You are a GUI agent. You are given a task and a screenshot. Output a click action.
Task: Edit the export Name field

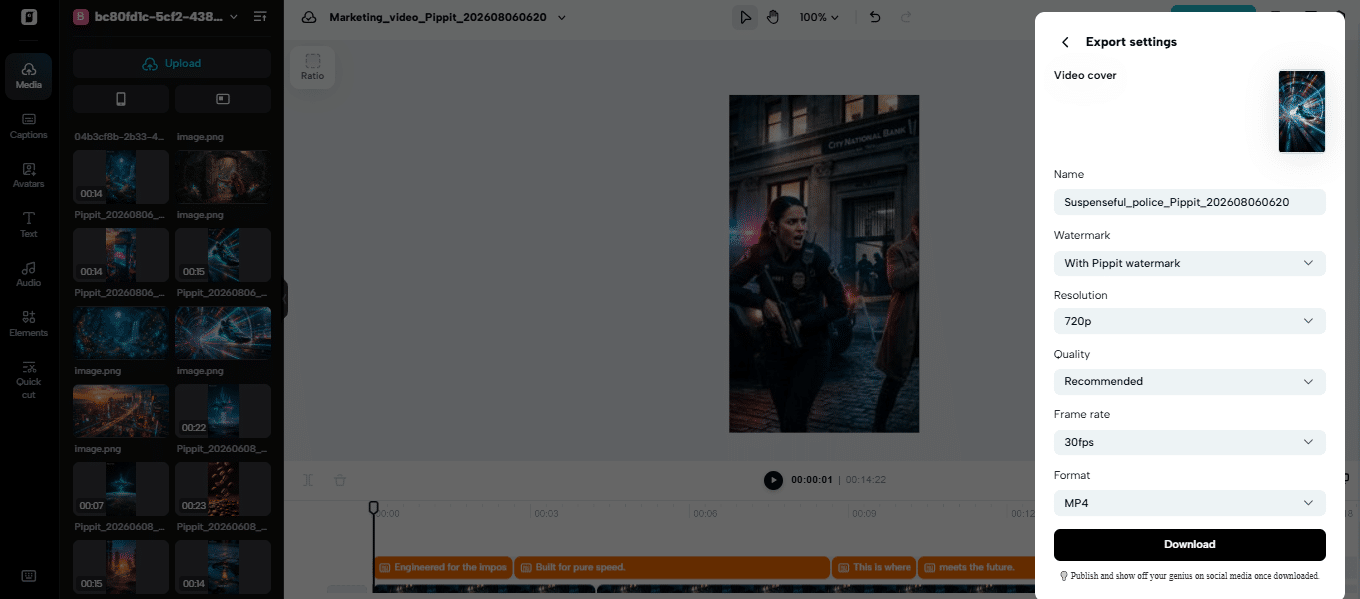[x=1189, y=202]
